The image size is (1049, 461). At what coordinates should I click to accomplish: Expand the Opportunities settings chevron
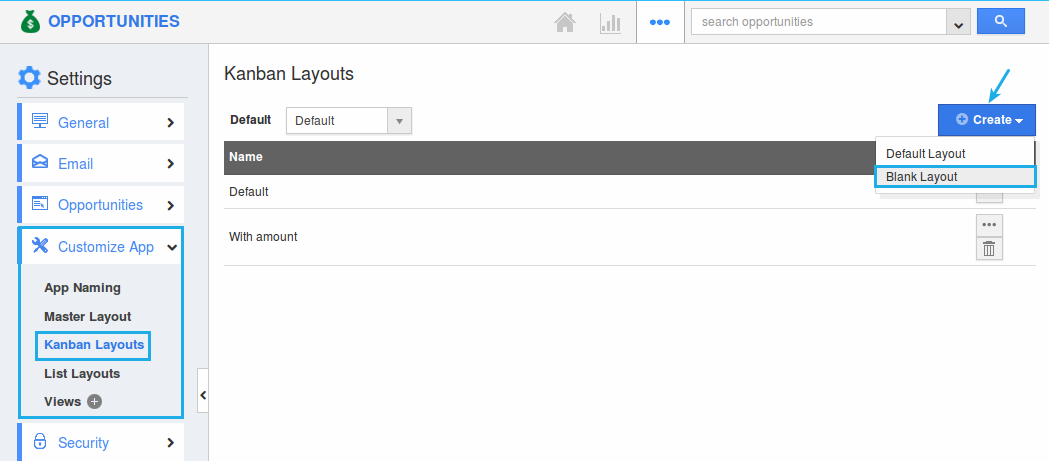pos(171,205)
